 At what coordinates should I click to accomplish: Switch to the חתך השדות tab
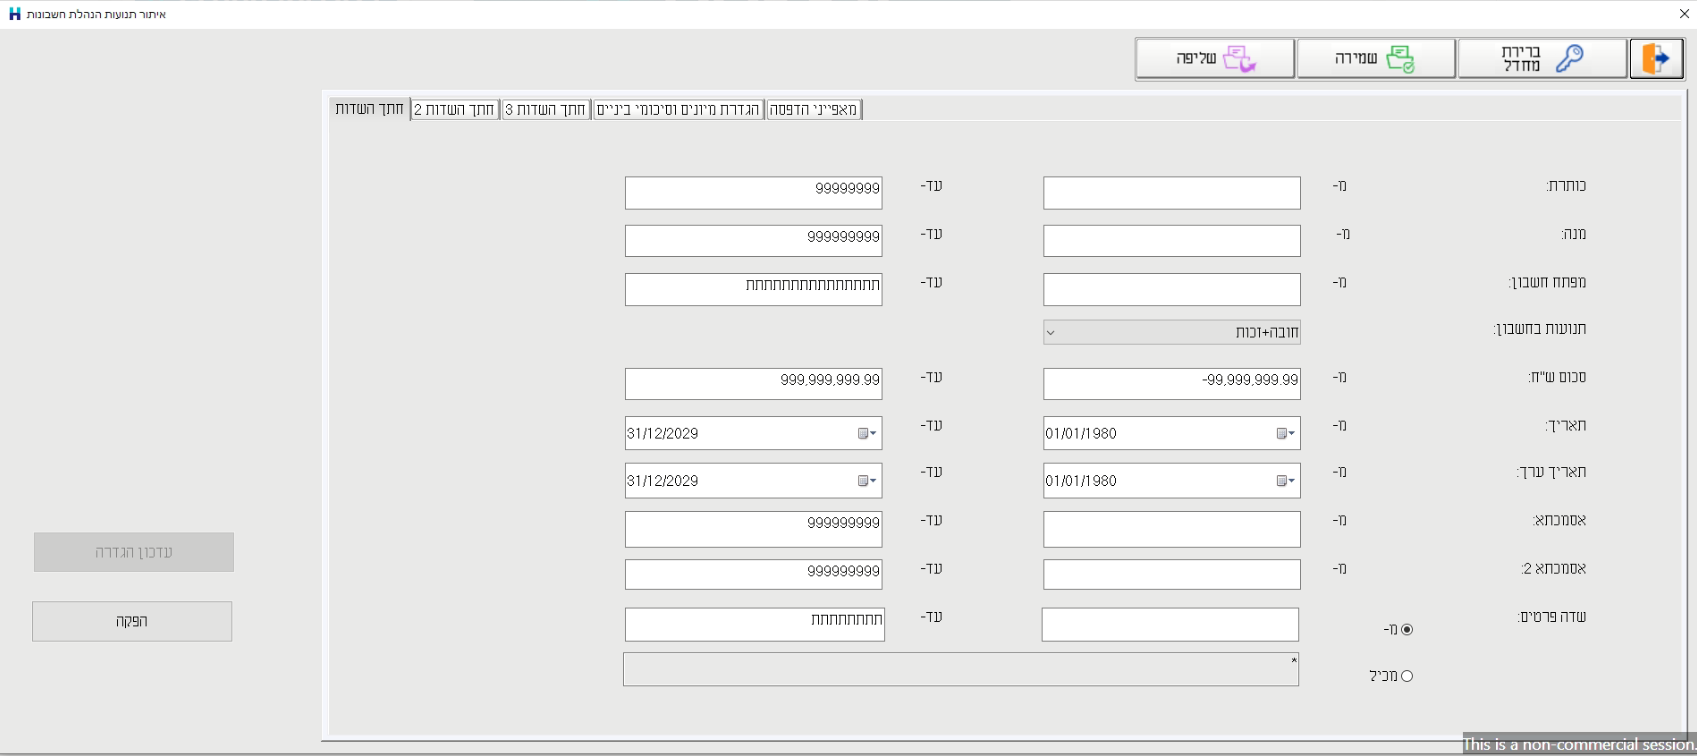point(370,109)
